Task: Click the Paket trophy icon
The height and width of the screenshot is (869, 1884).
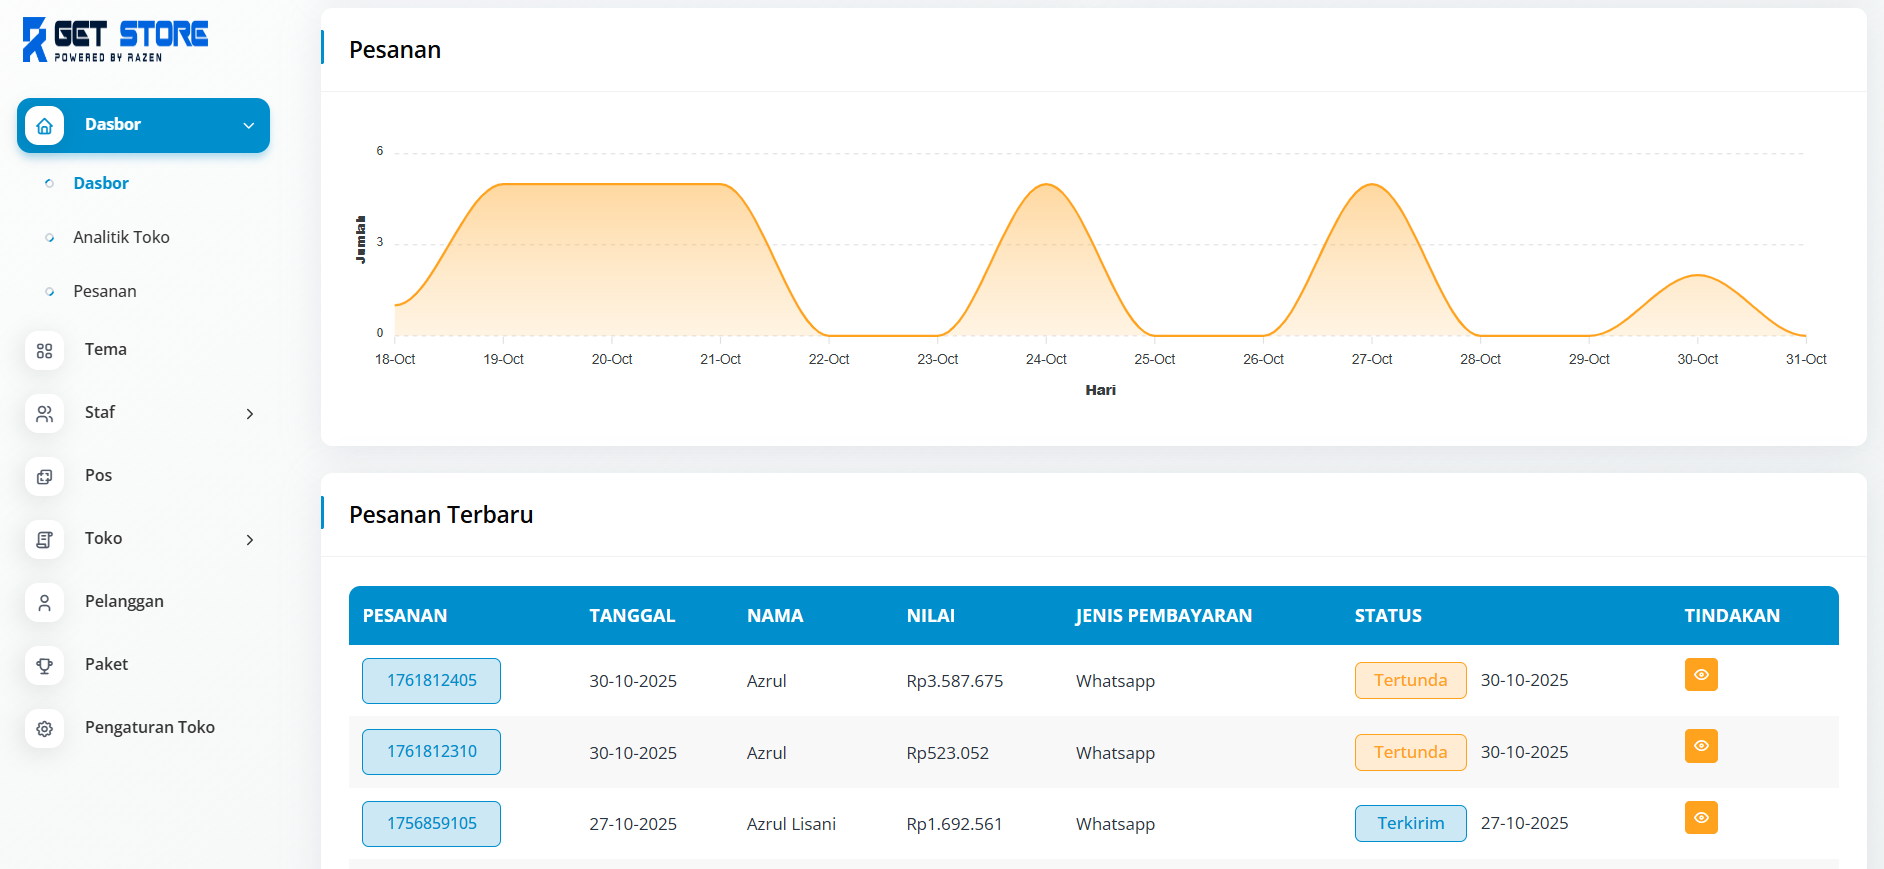Action: 44,666
